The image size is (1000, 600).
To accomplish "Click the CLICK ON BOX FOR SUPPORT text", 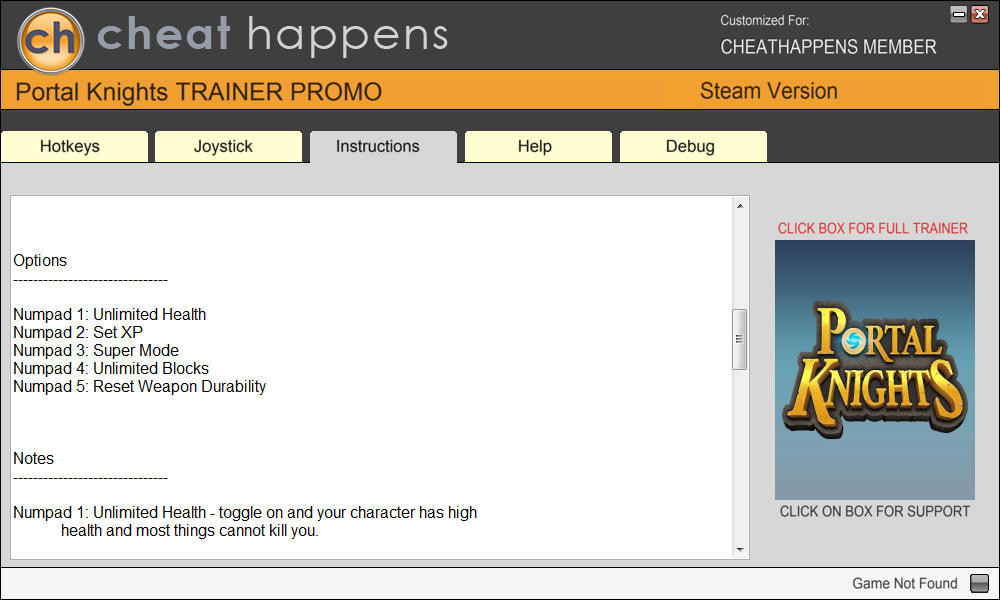I will click(874, 511).
